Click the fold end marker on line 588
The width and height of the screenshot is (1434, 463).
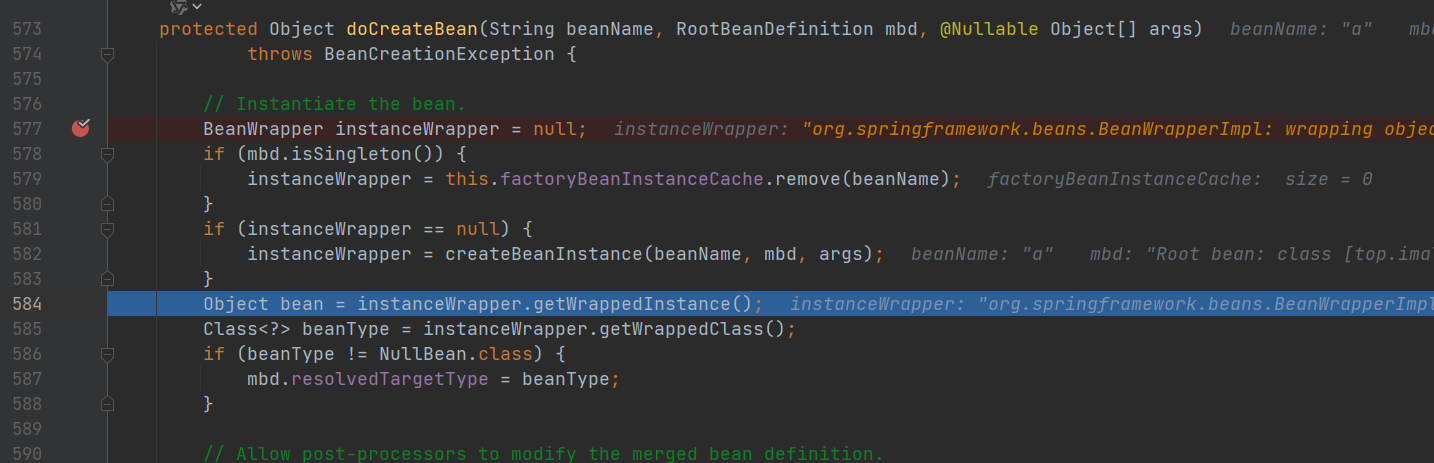(108, 404)
